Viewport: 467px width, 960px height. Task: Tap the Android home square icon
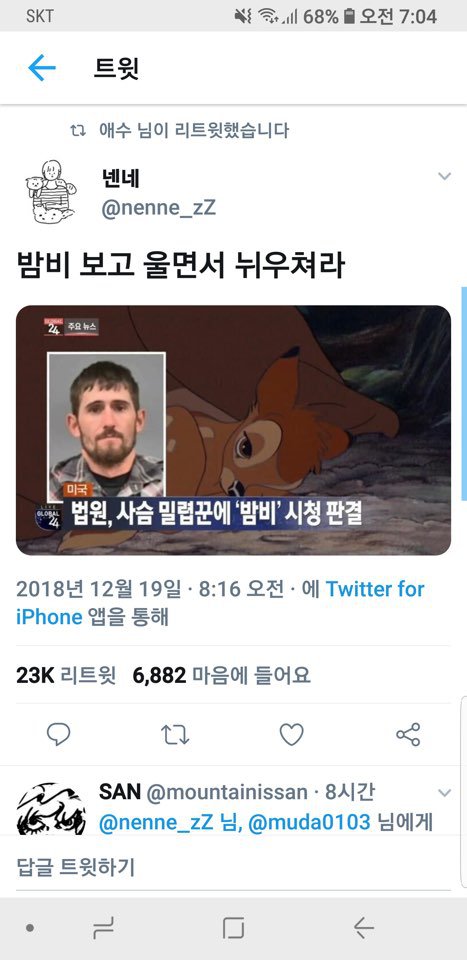[233, 928]
